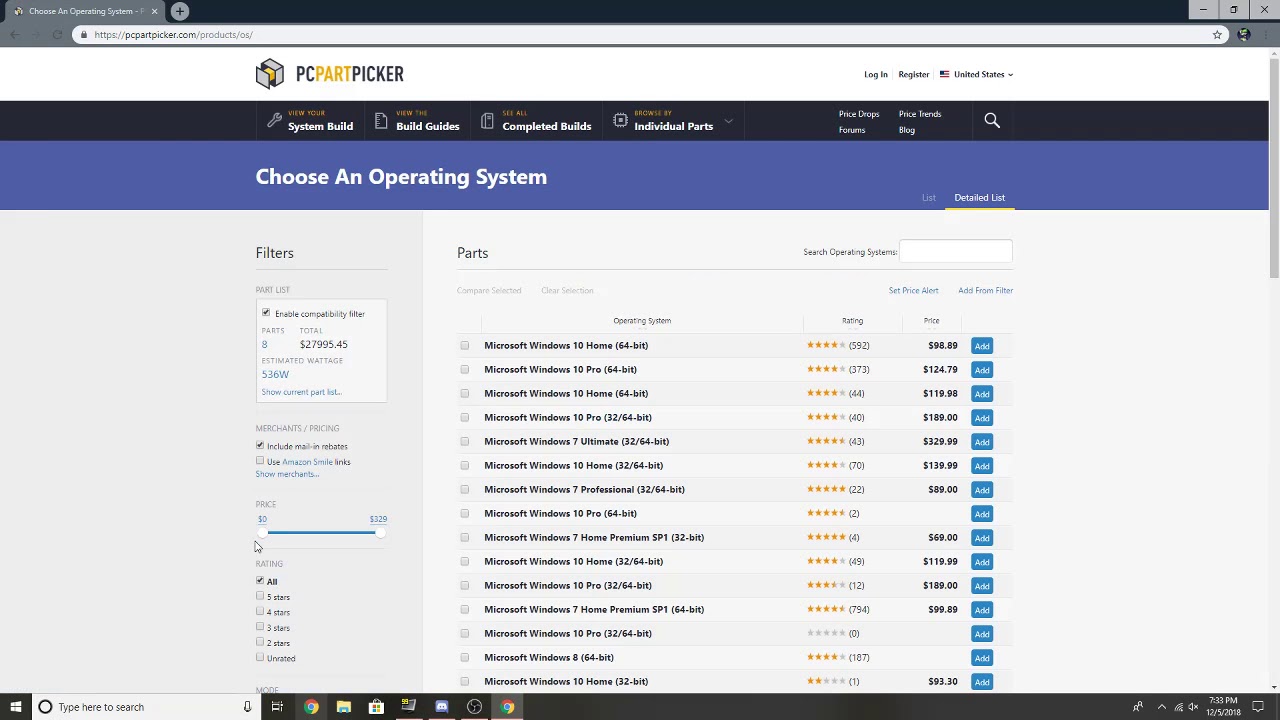1280x720 pixels.
Task: Open Microsoft Windows 10 Pro (64-bit) $124.79
Action: pyautogui.click(x=560, y=369)
